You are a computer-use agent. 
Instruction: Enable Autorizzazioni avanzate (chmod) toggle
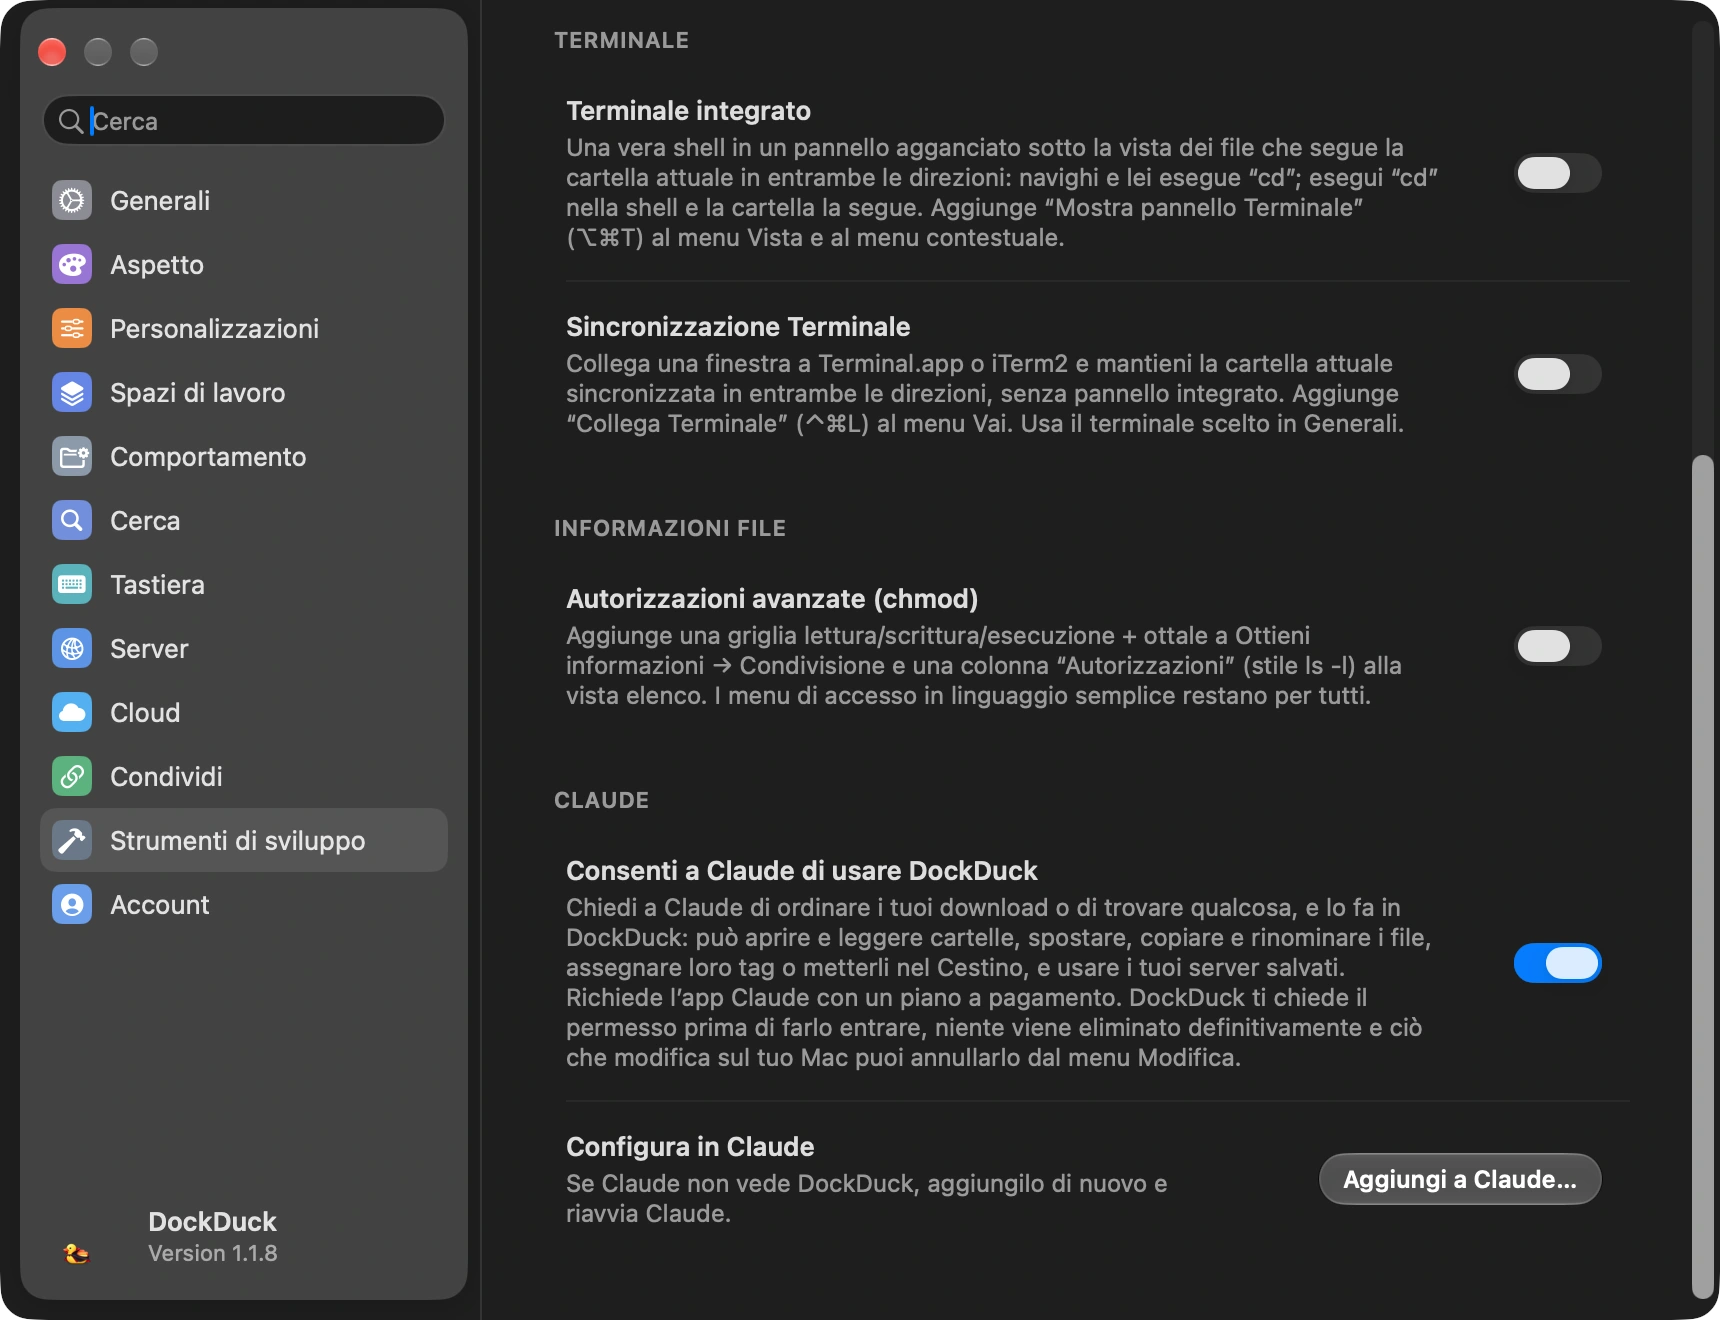click(x=1557, y=646)
